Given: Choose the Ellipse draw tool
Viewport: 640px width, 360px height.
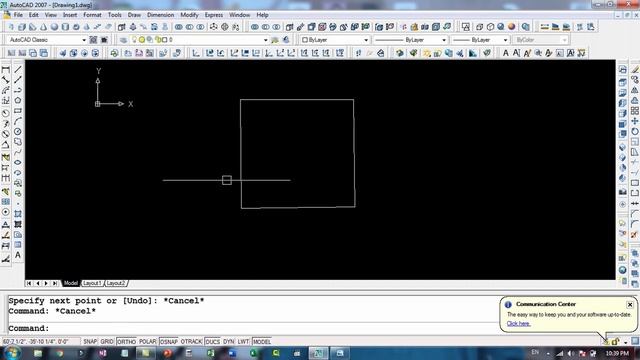Looking at the screenshot, I should tap(18, 162).
